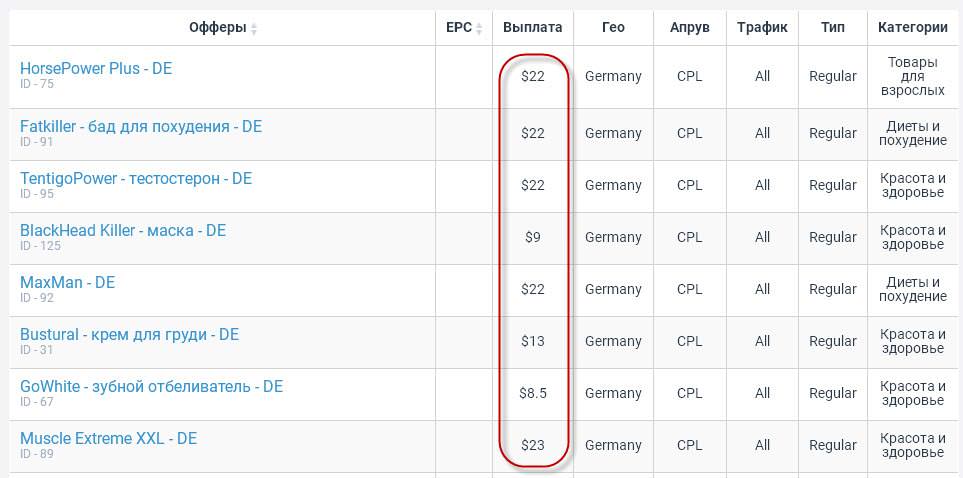Click Товары для взрослых category cell
Viewport: 963px width, 478px height.
tap(915, 76)
